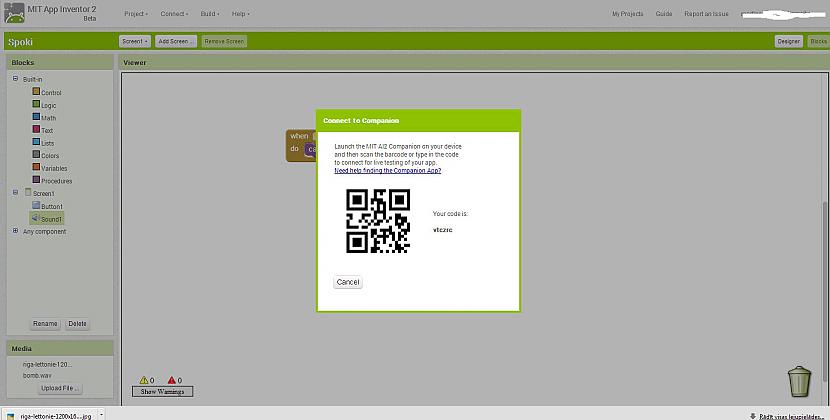Click the riga-lettonie media file
The height and width of the screenshot is (420, 830).
47,364
